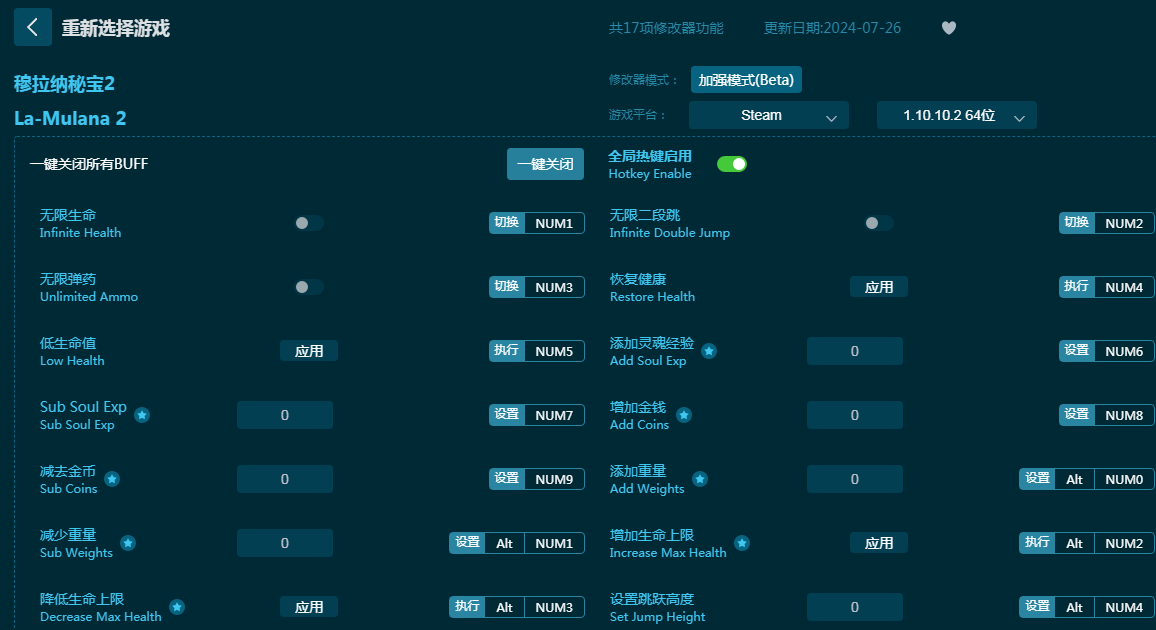Click 更新日期:2024-07-26 text

coord(832,28)
